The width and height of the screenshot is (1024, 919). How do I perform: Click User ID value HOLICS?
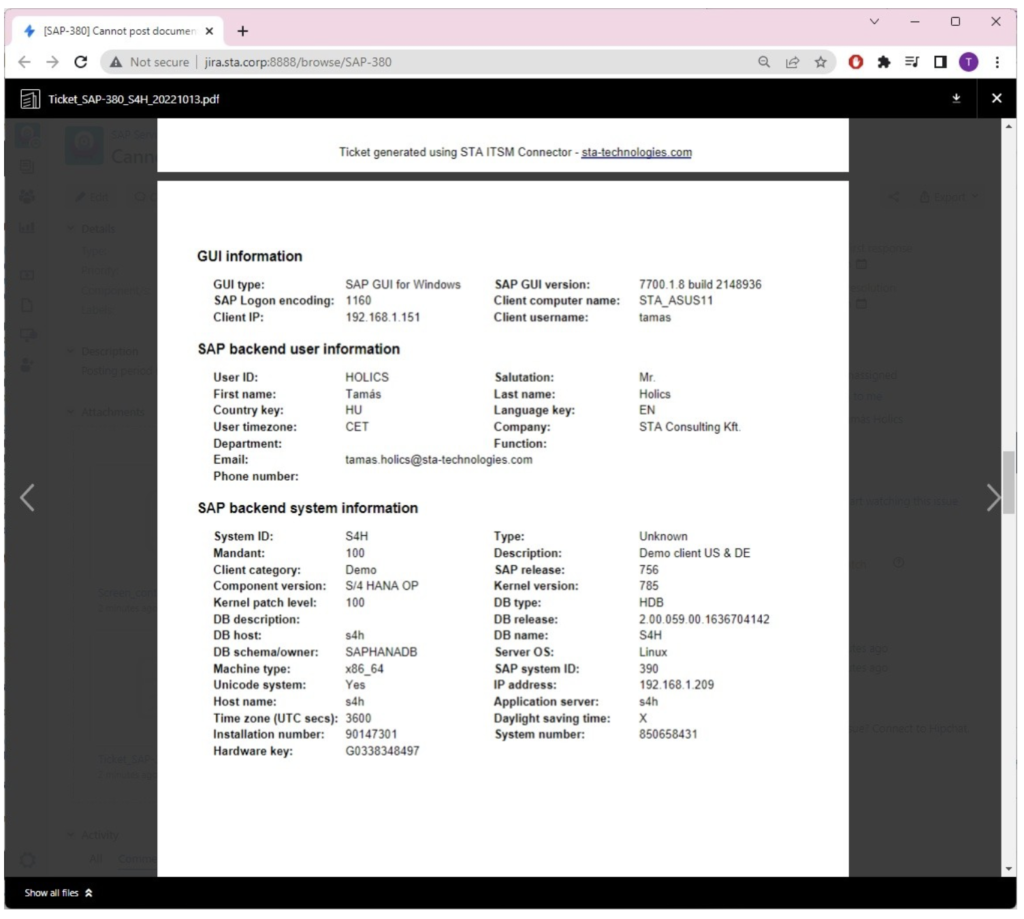[x=367, y=378]
